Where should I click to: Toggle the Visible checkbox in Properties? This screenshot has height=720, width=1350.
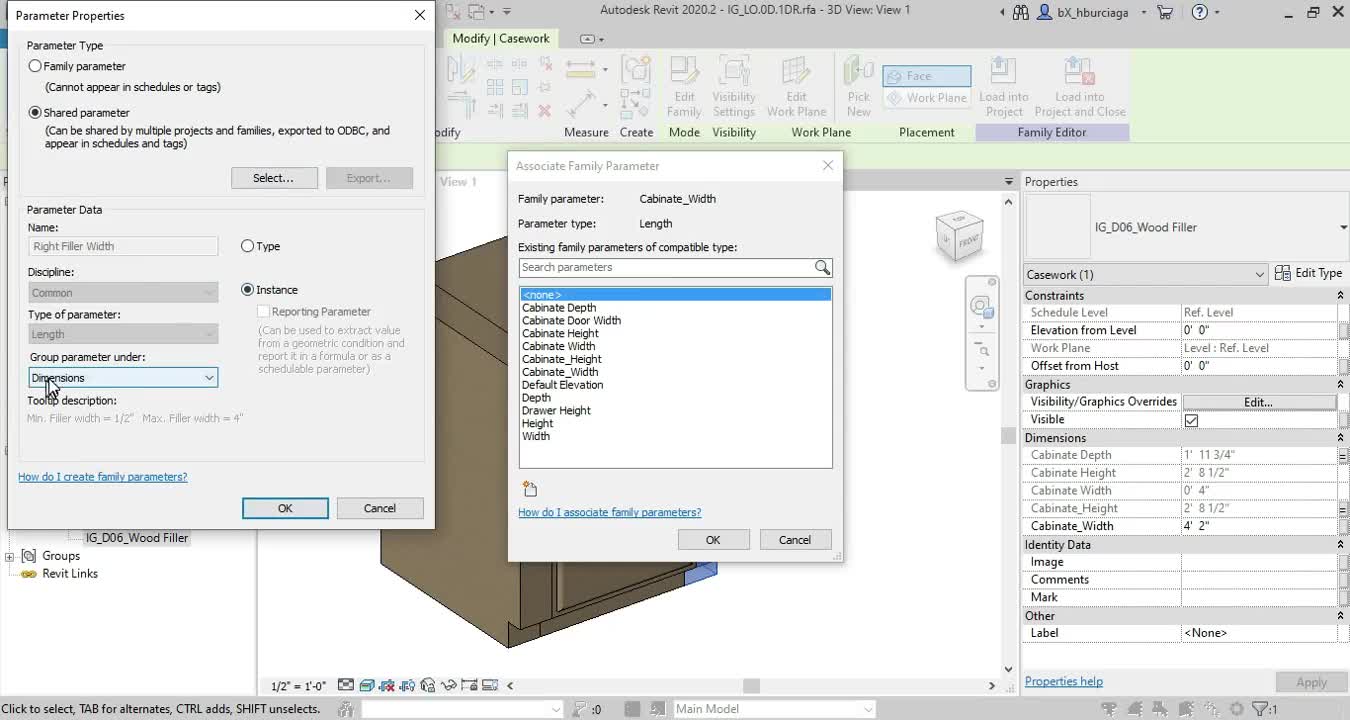coord(1191,420)
